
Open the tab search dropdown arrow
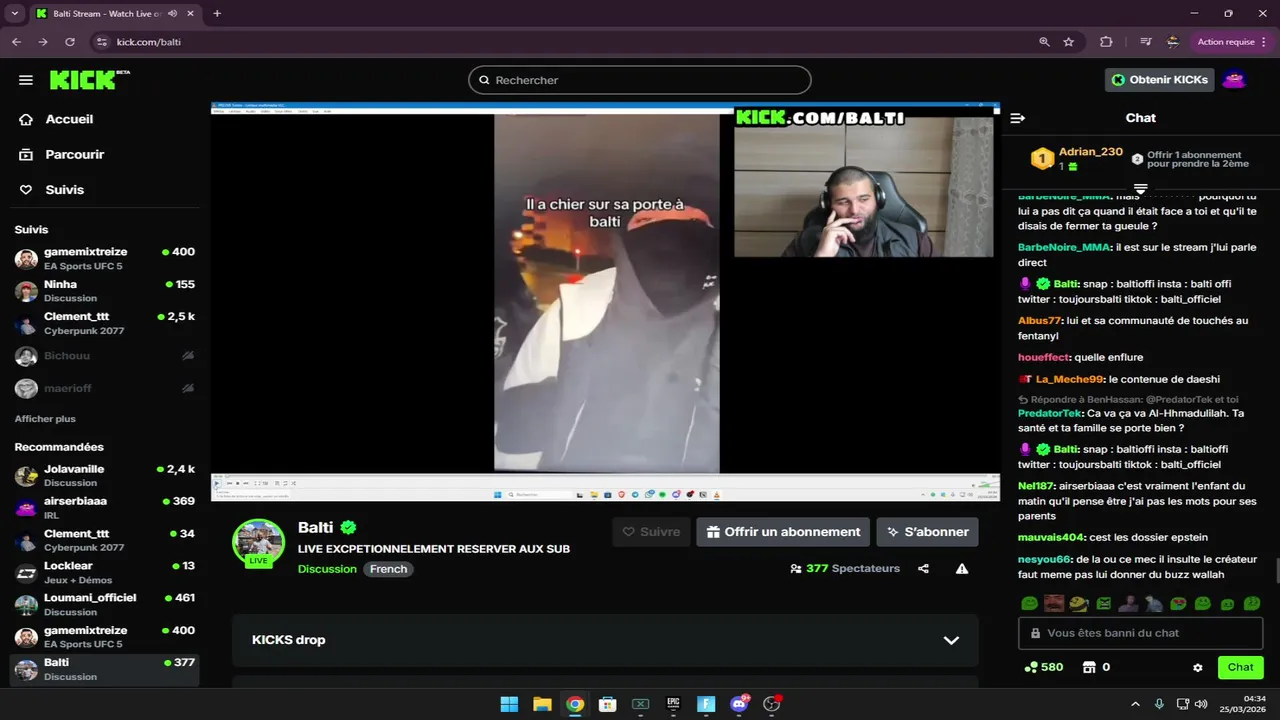14,13
